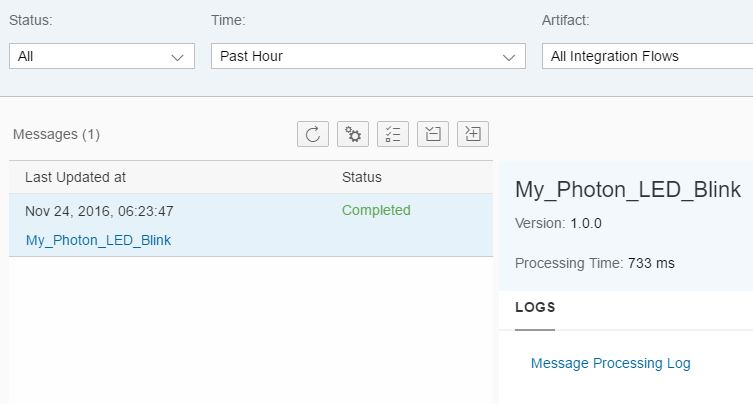Select the message dated Nov 24, 2016, 06:23:47
Image resolution: width=753 pixels, height=404 pixels.
[100, 211]
